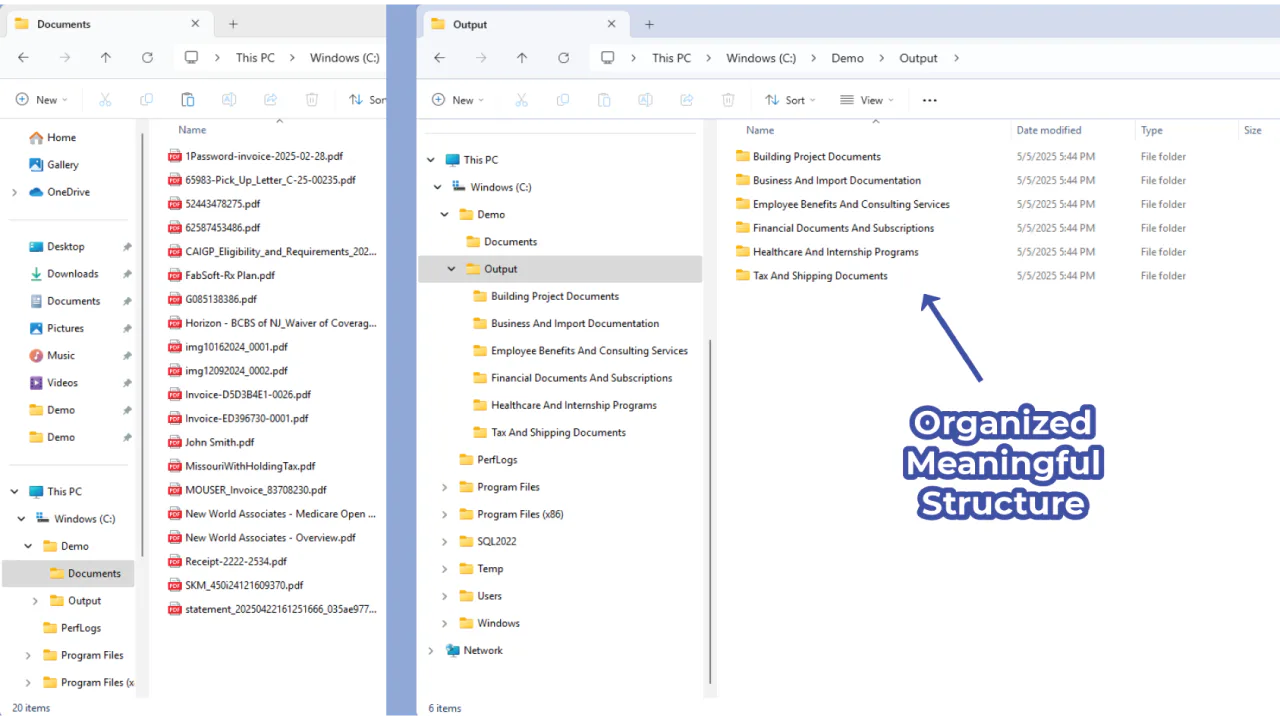
Task: Expand Program Files (x86) in Output window tree
Action: (x=445, y=515)
